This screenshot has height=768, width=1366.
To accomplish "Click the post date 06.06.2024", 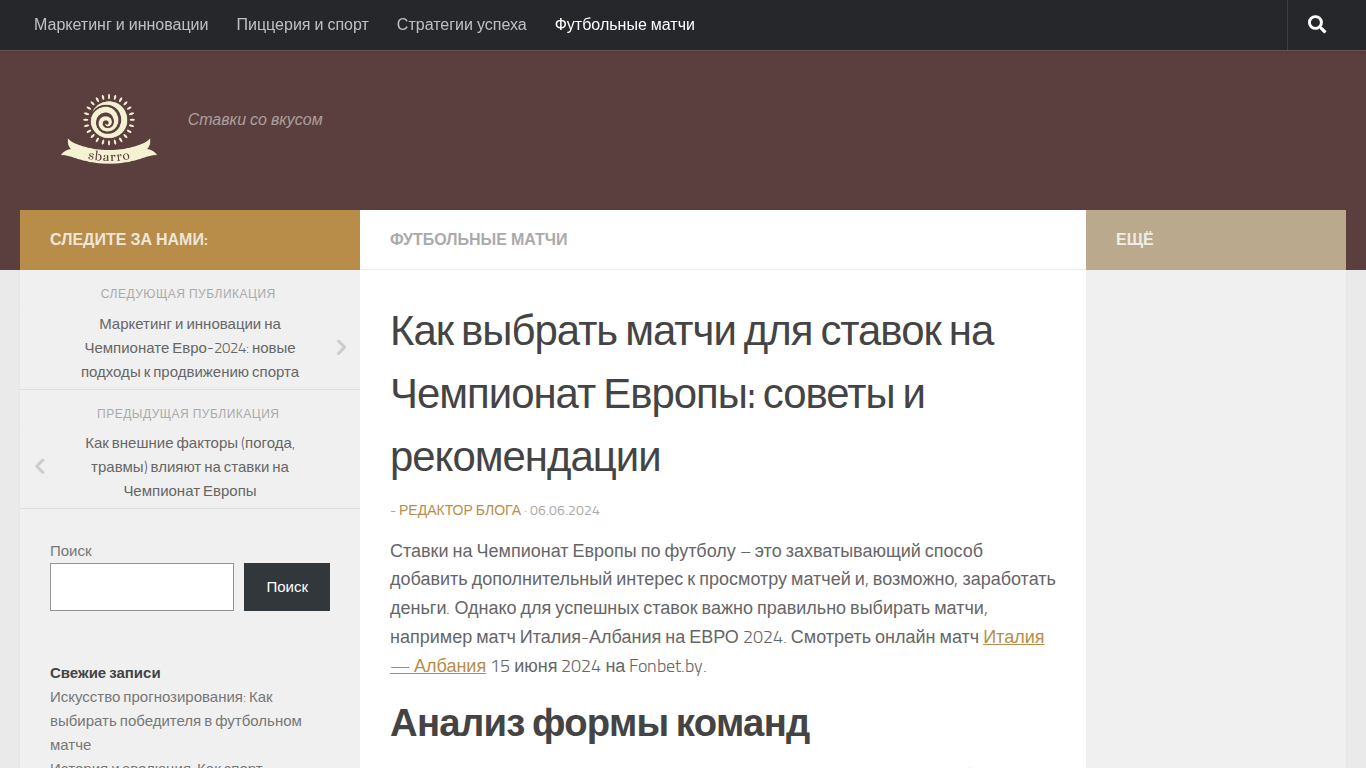I will 565,510.
